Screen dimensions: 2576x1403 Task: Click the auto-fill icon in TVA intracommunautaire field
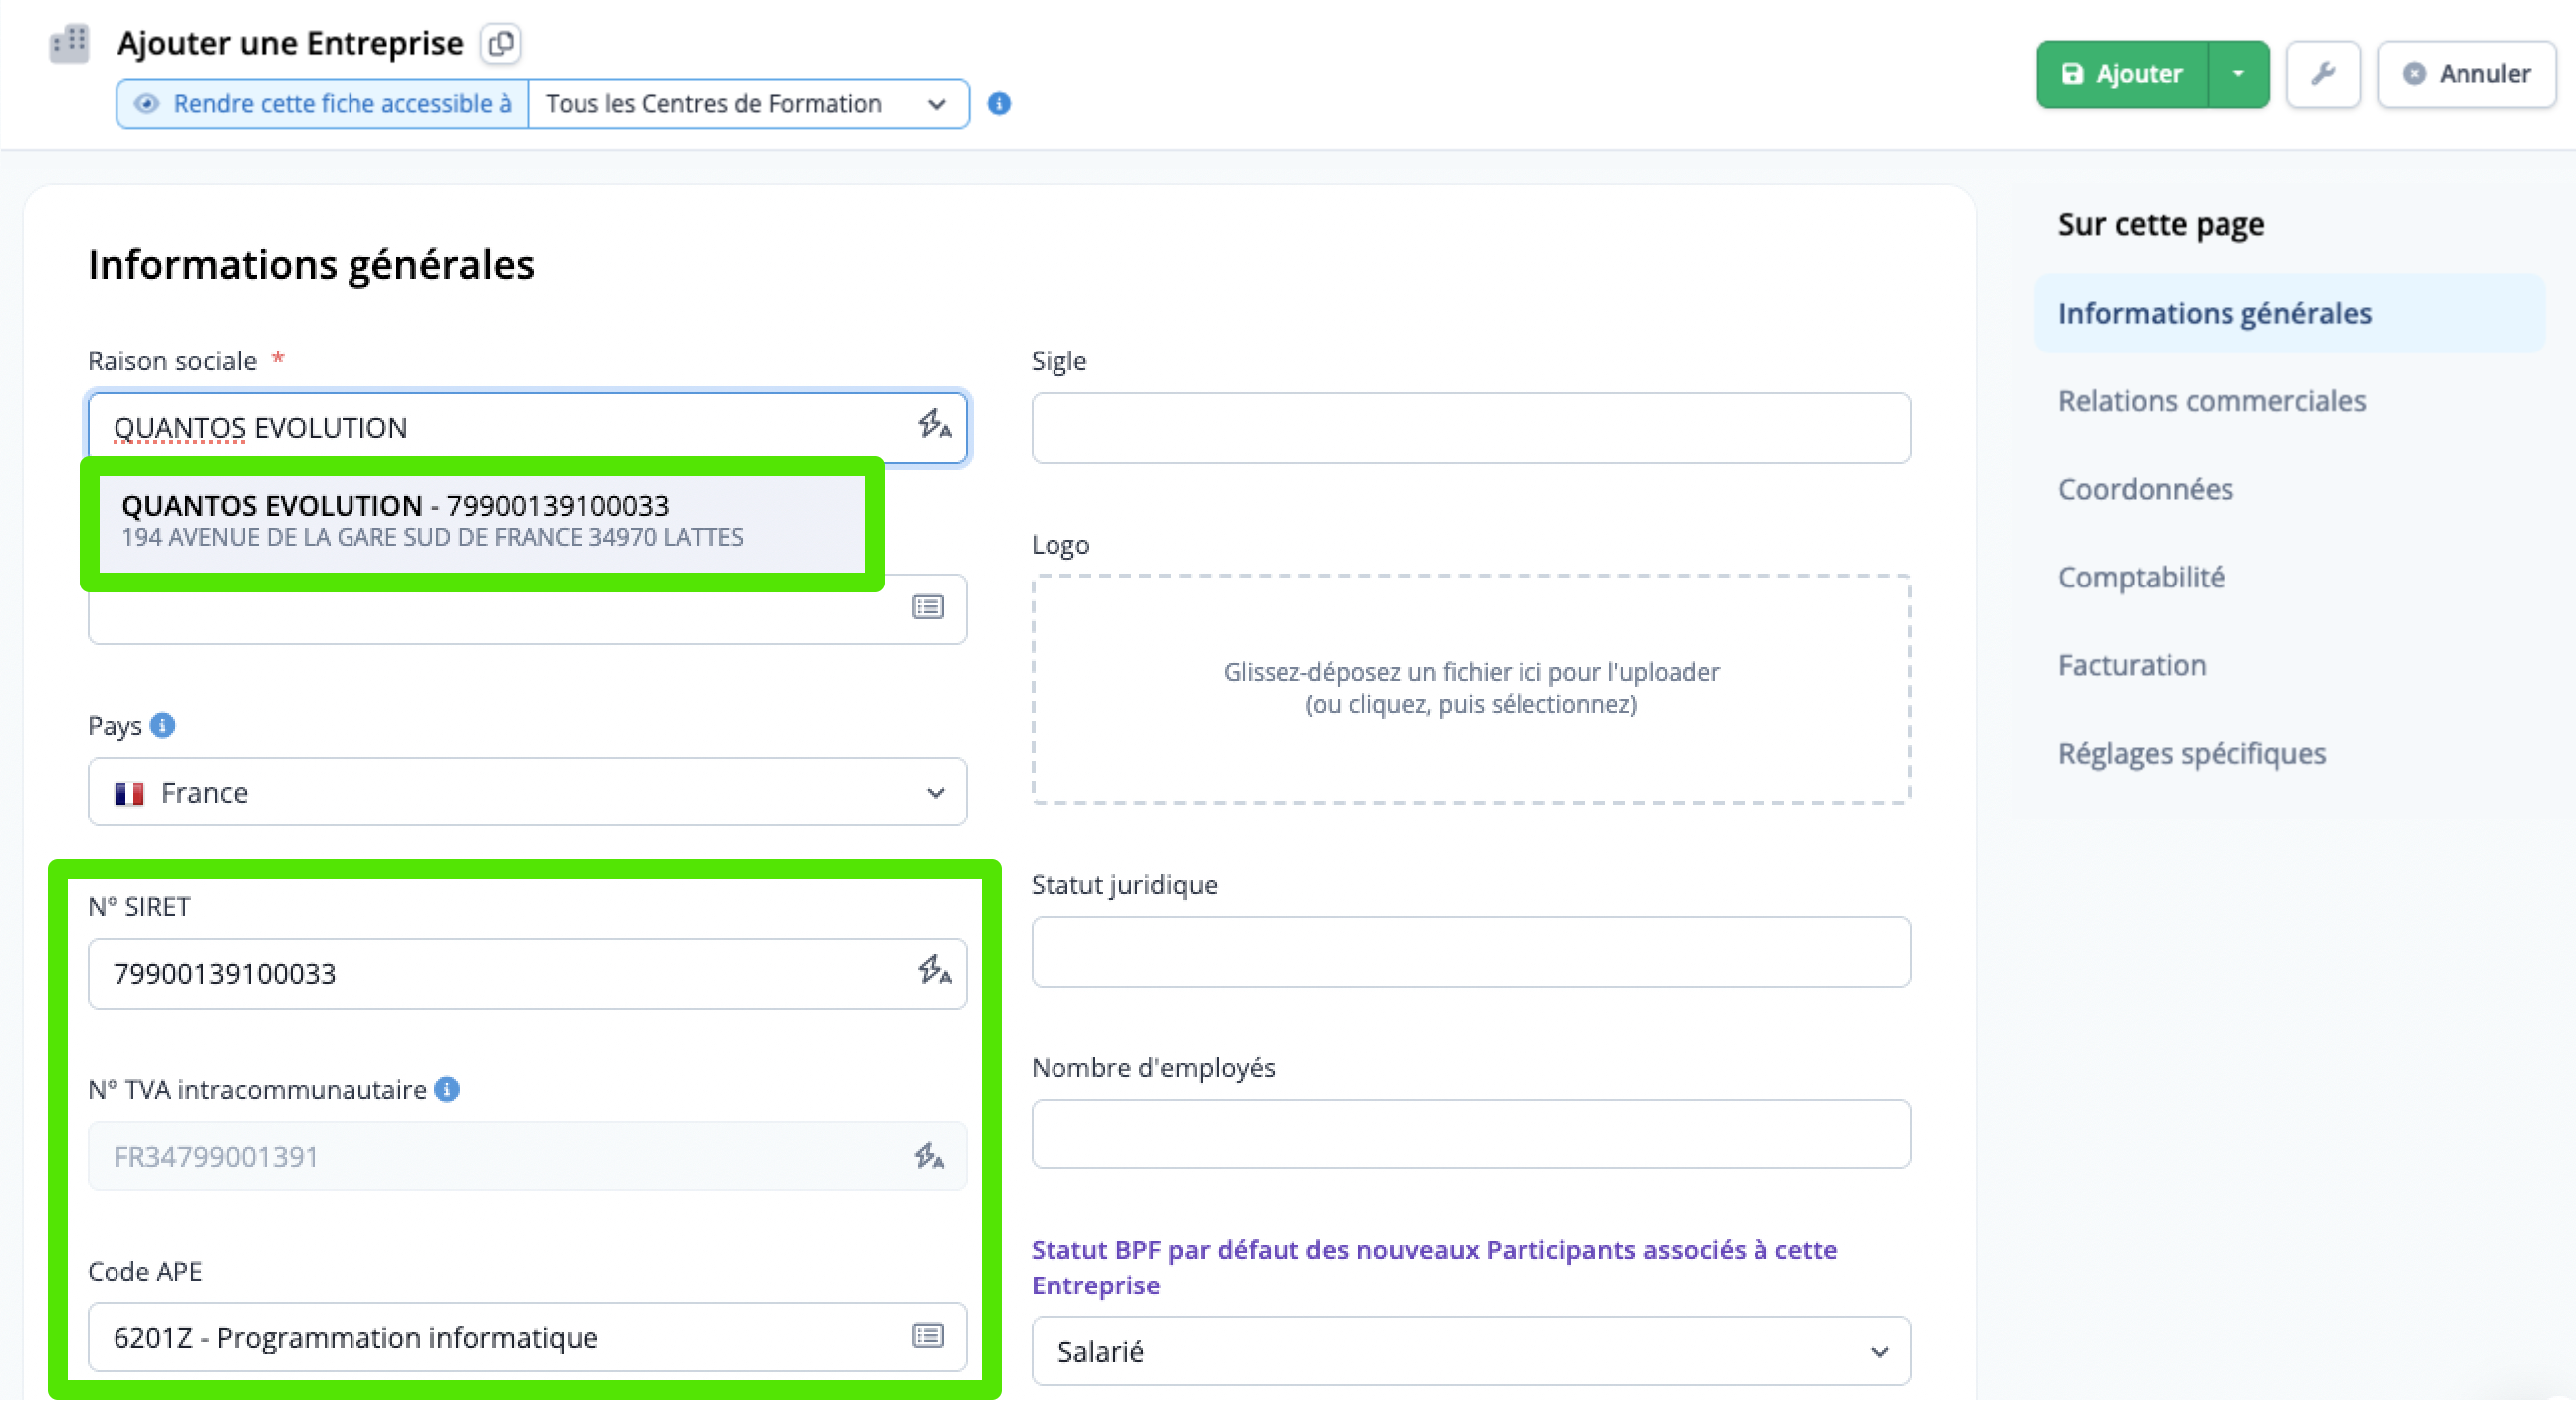click(x=929, y=1156)
